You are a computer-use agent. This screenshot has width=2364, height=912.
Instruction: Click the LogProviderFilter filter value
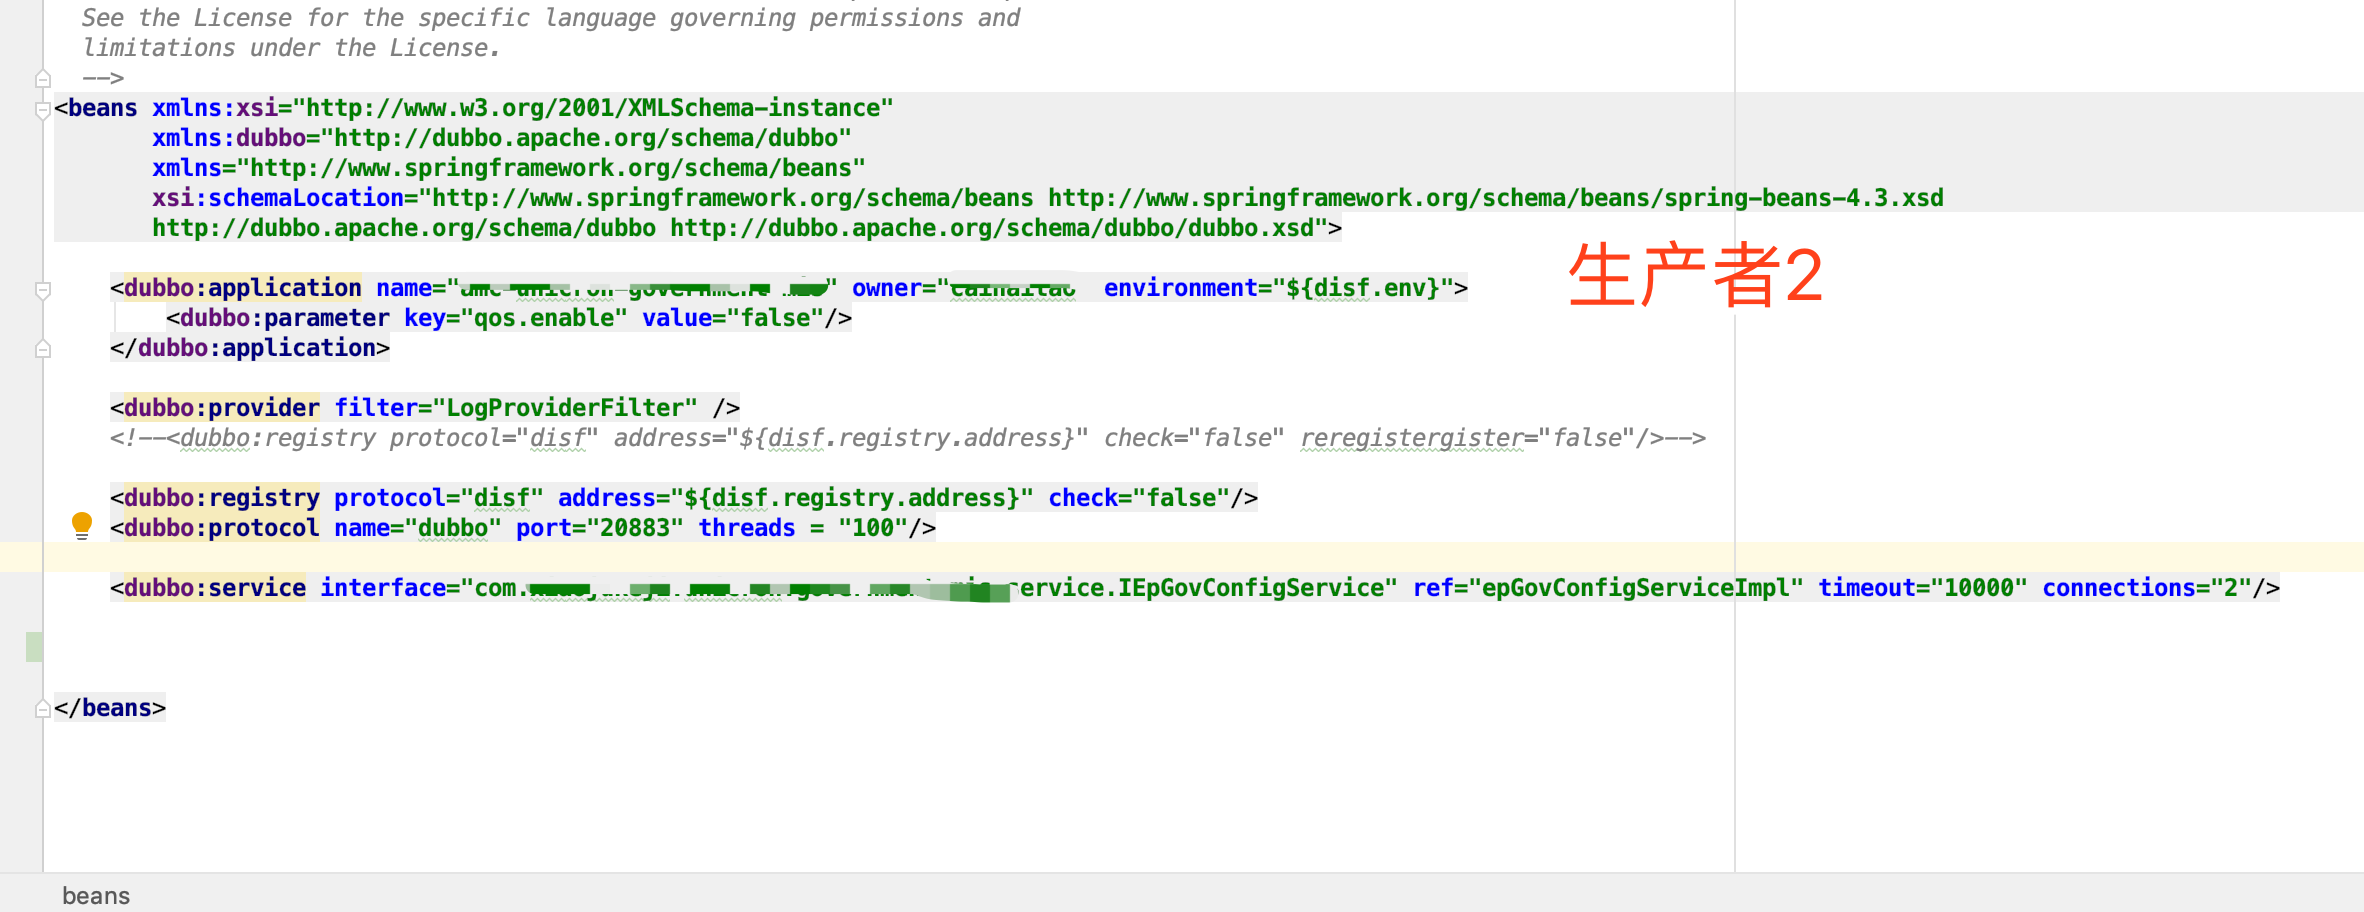pyautogui.click(x=572, y=408)
